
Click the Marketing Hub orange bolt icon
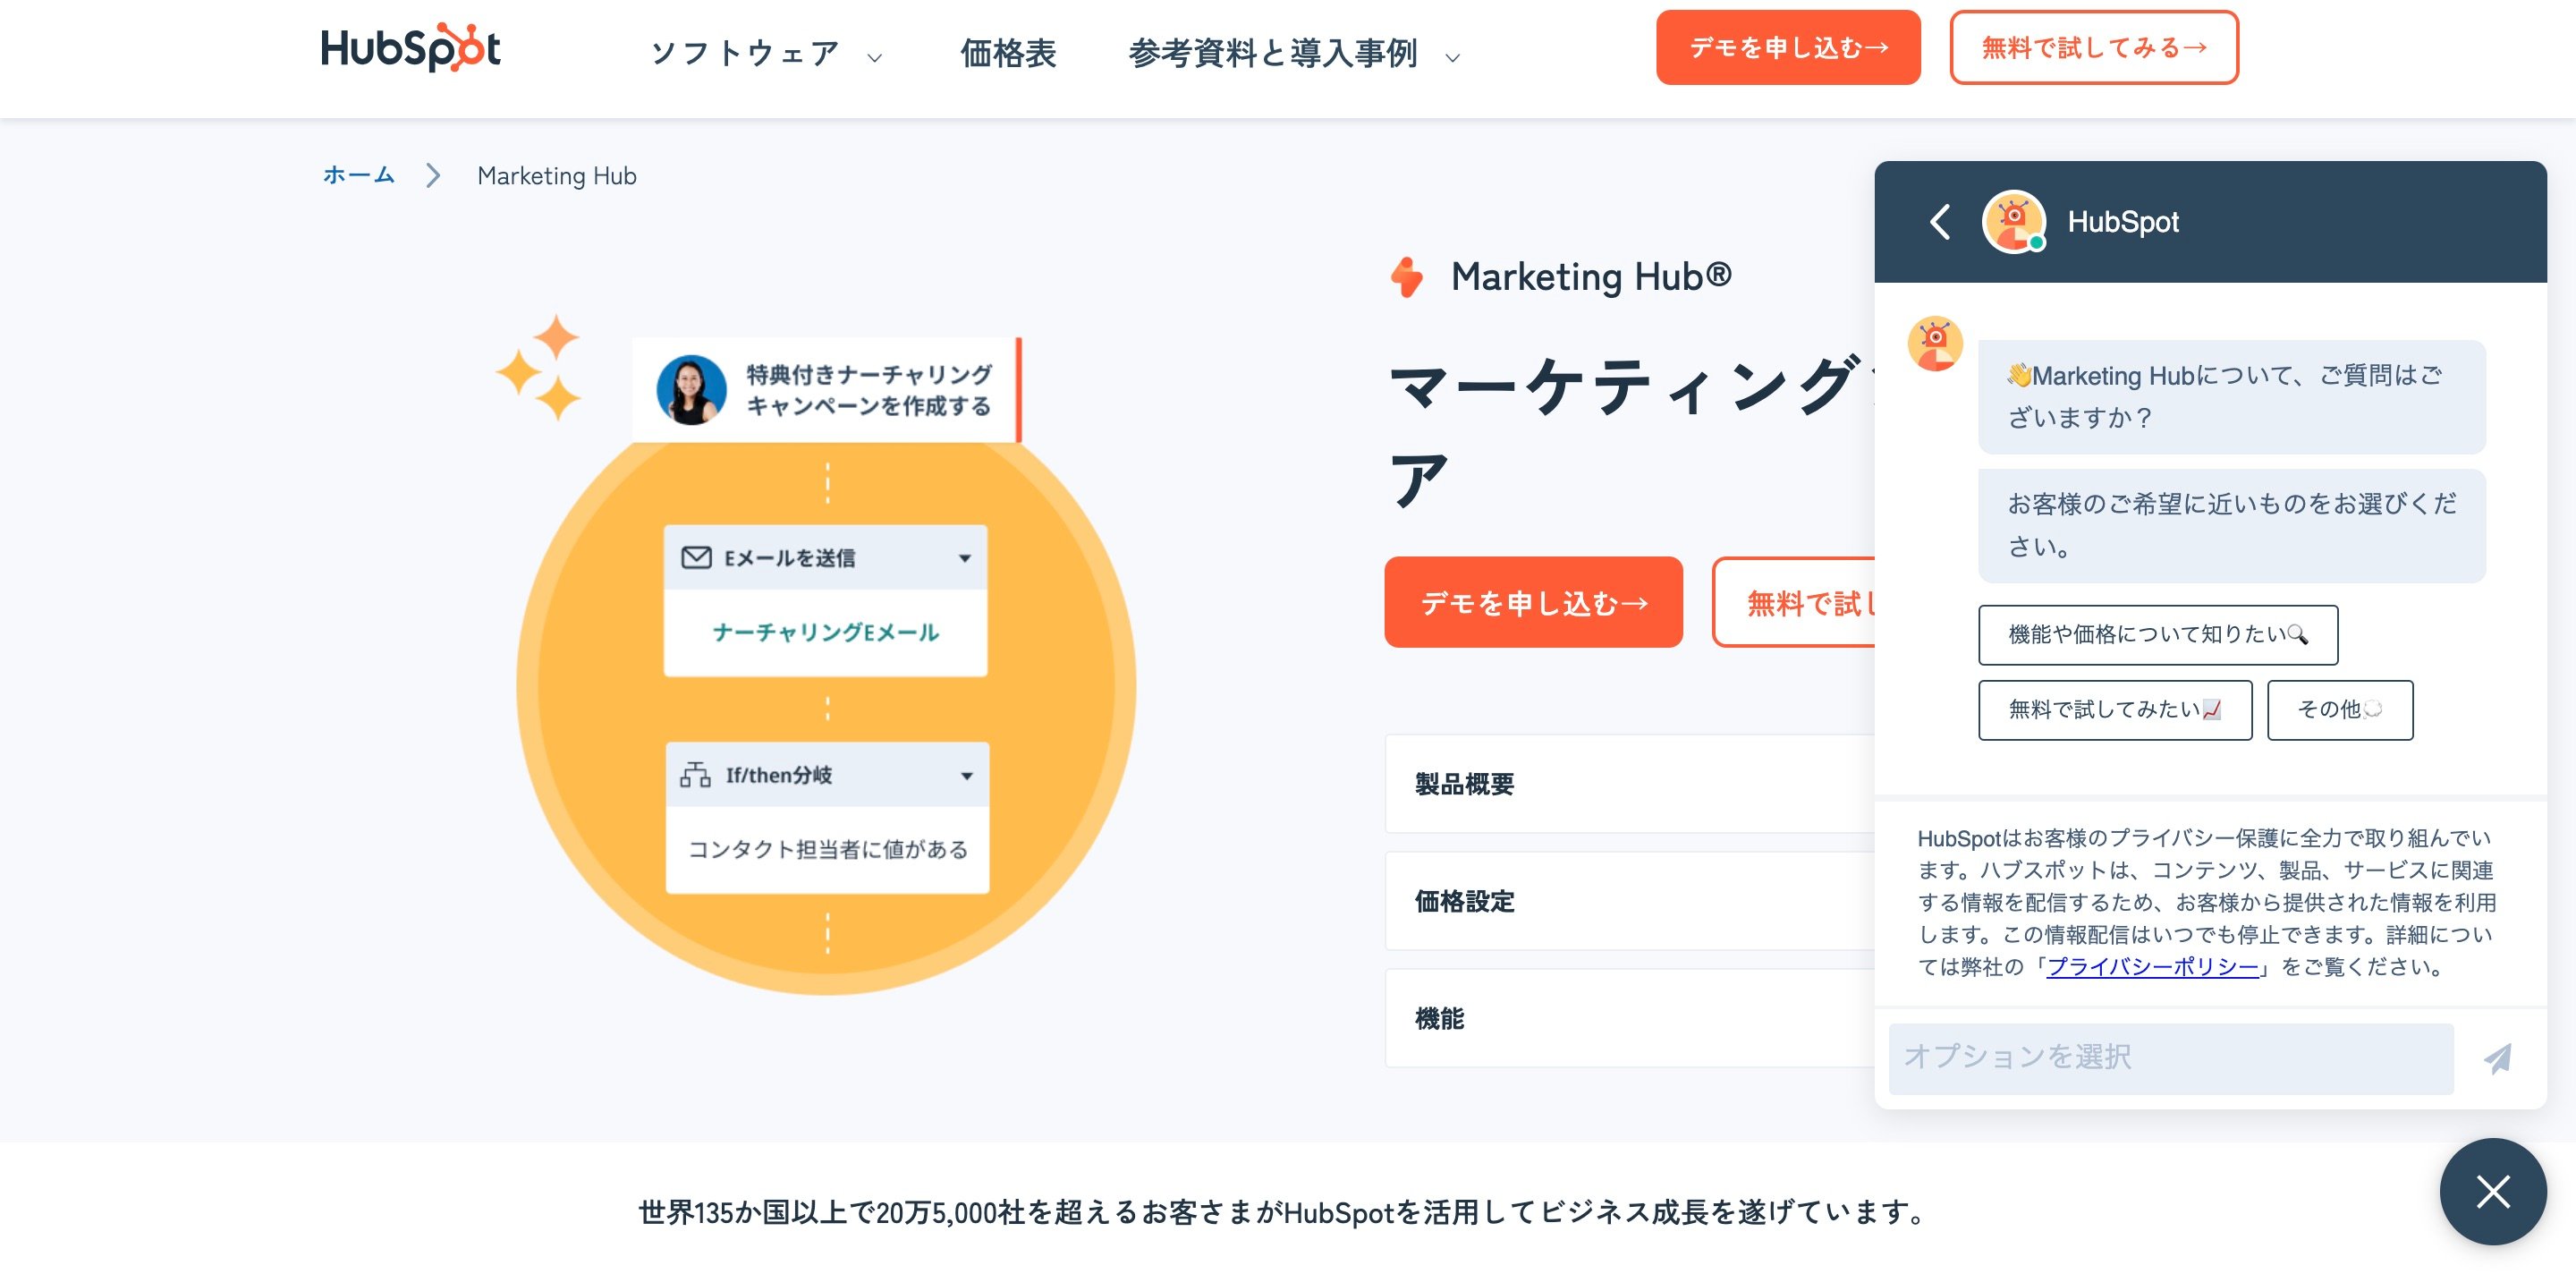[1407, 277]
